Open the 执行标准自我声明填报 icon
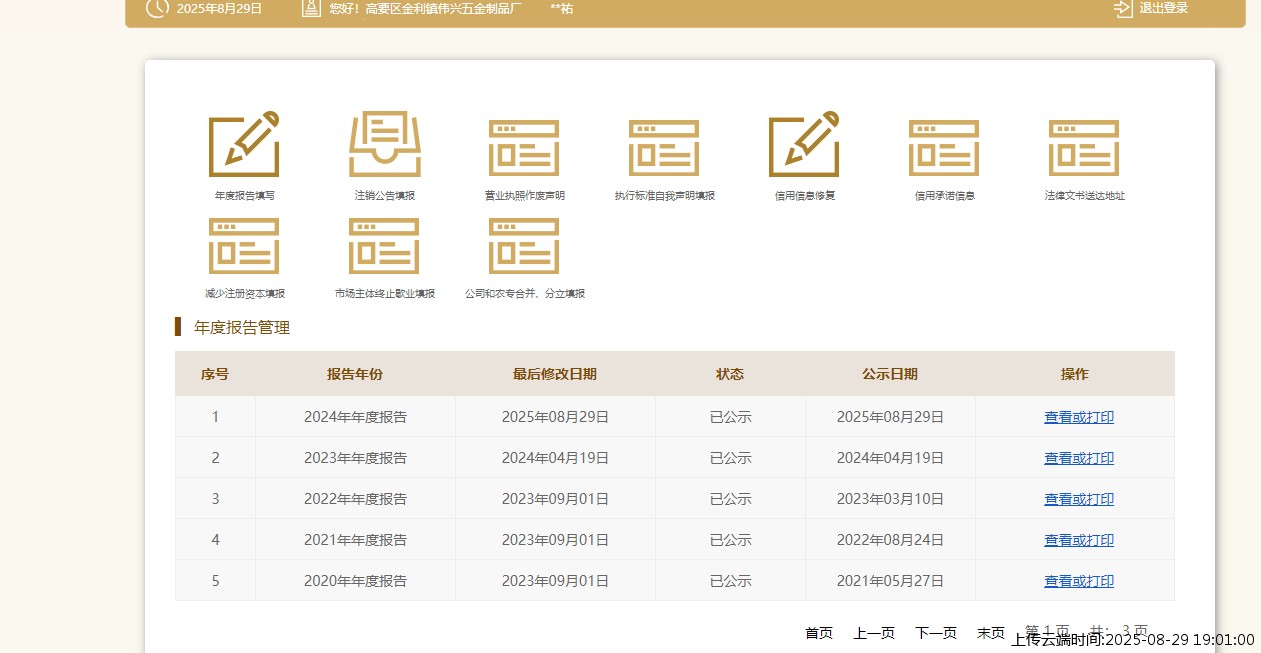Image resolution: width=1261 pixels, height=653 pixels. 664,148
